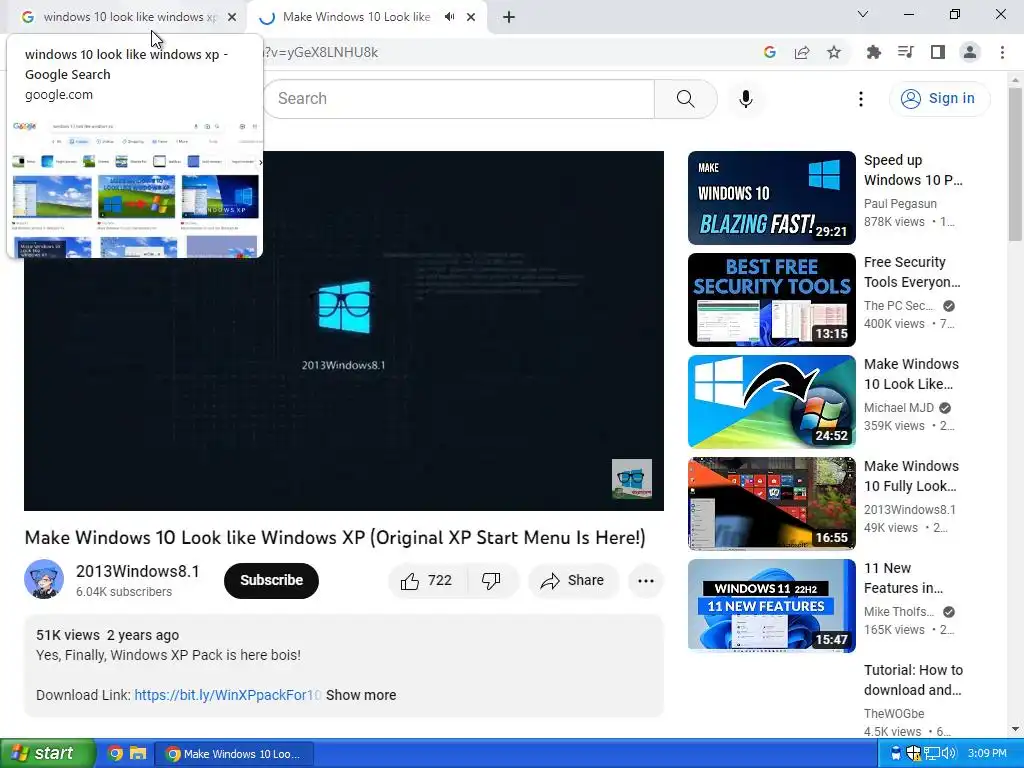Click the video player area
The image size is (1024, 768).
(x=344, y=330)
